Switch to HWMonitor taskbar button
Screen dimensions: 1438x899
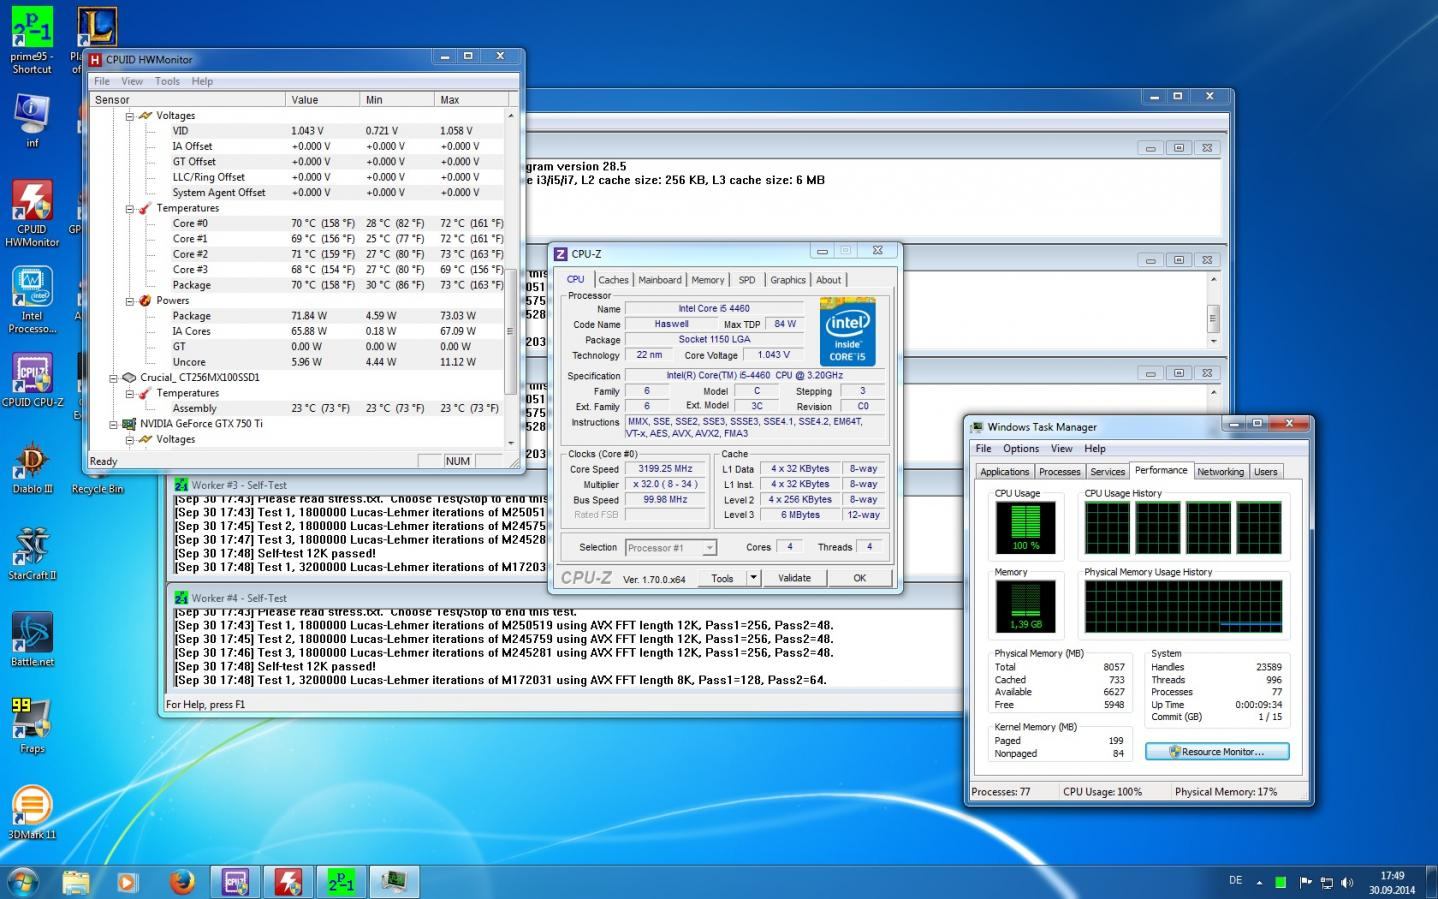tap(288, 881)
